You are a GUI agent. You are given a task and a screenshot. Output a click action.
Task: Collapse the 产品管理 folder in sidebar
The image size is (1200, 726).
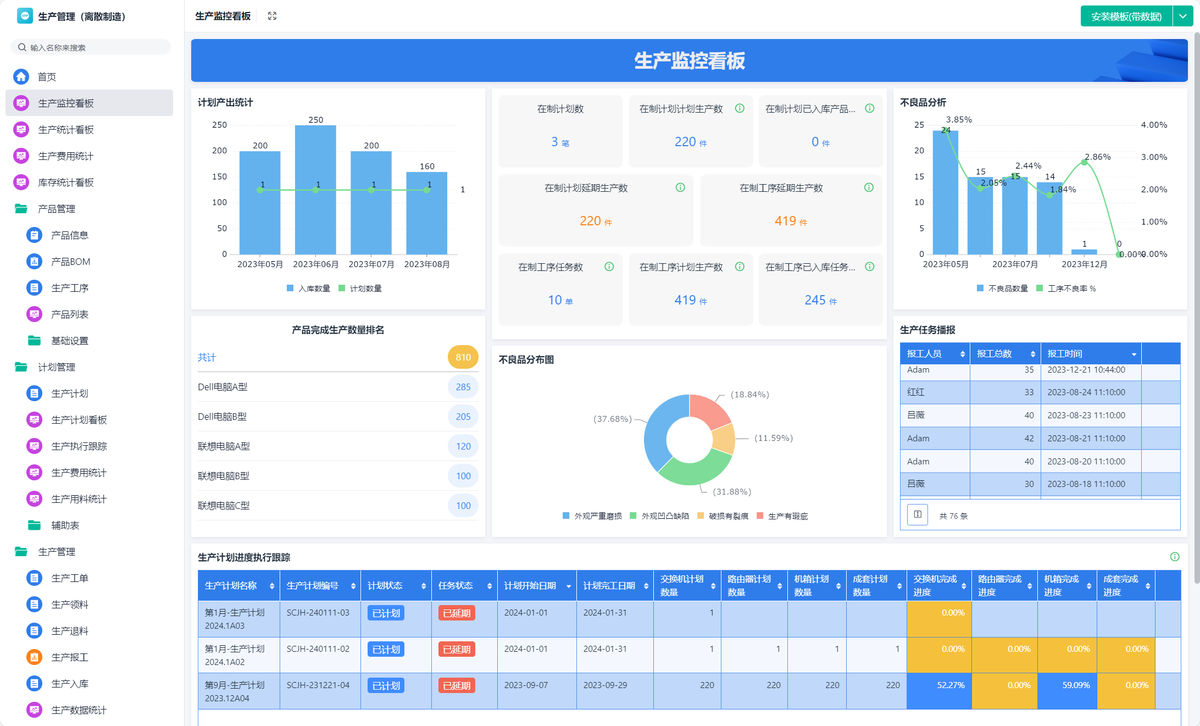pos(21,209)
